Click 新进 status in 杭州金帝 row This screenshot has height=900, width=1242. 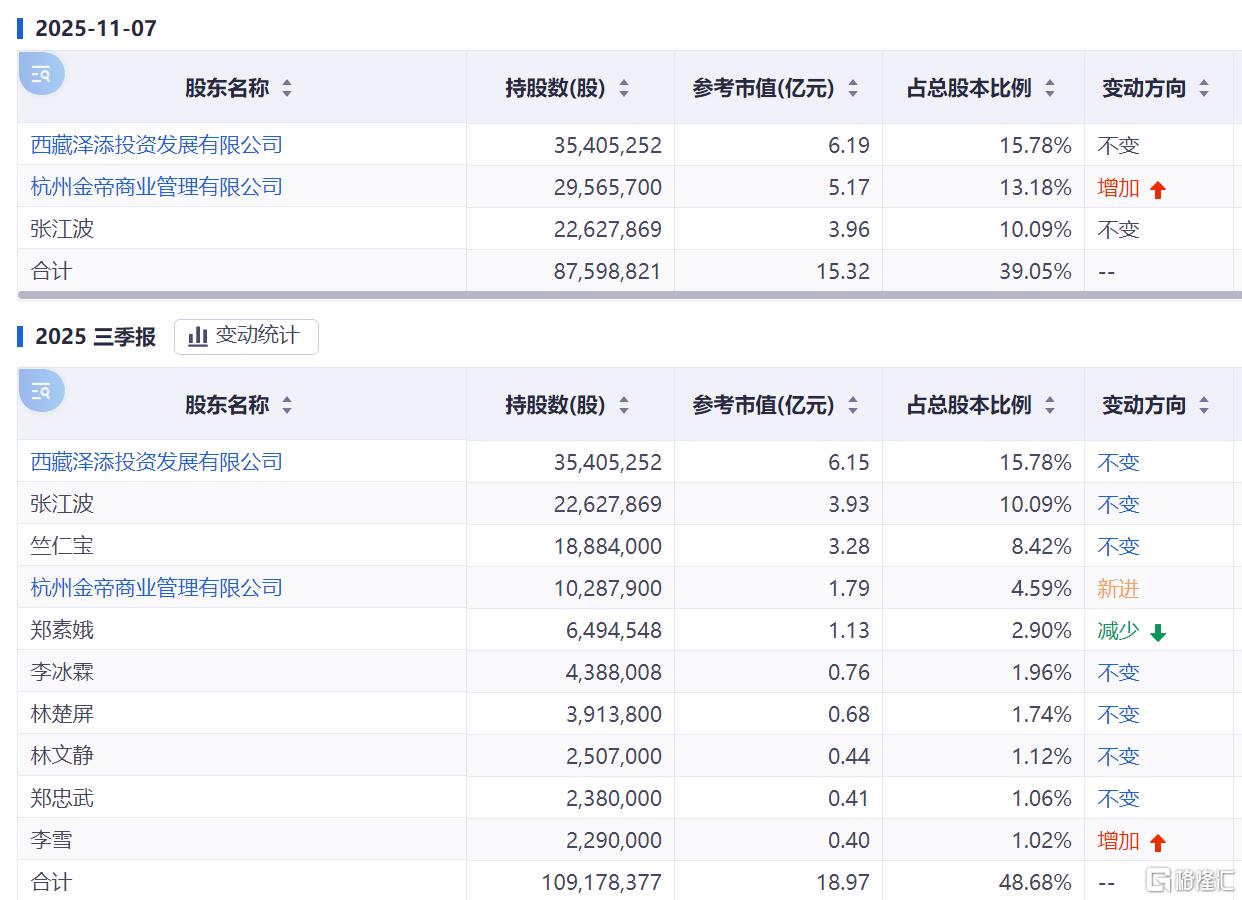(1118, 588)
